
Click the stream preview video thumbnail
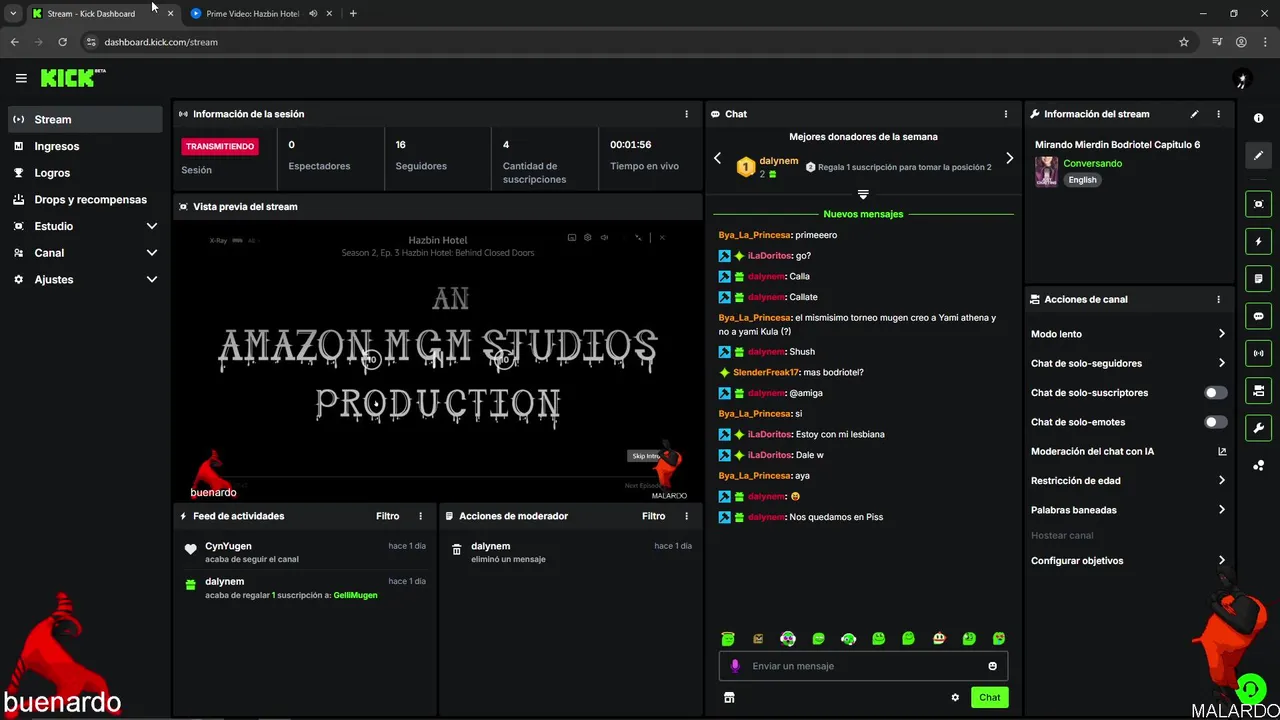[438, 360]
